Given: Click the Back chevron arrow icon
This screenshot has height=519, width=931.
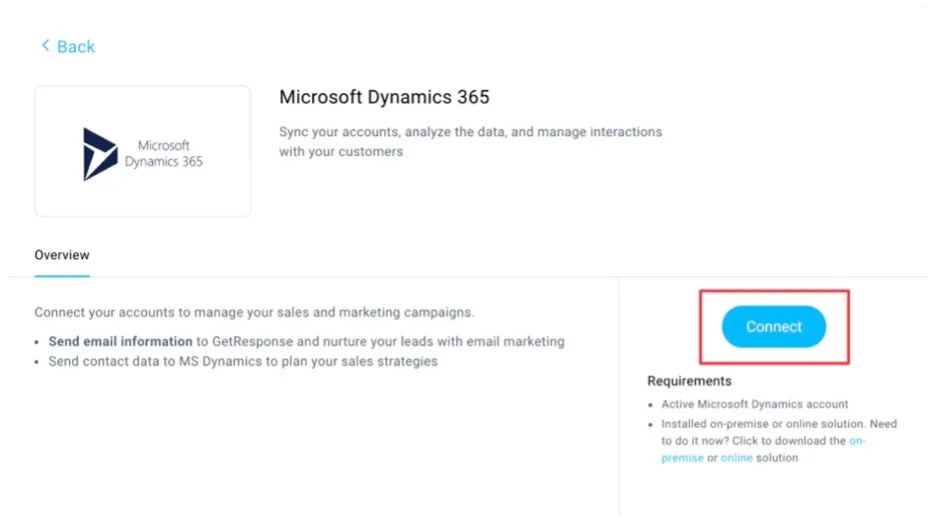Looking at the screenshot, I should point(44,46).
